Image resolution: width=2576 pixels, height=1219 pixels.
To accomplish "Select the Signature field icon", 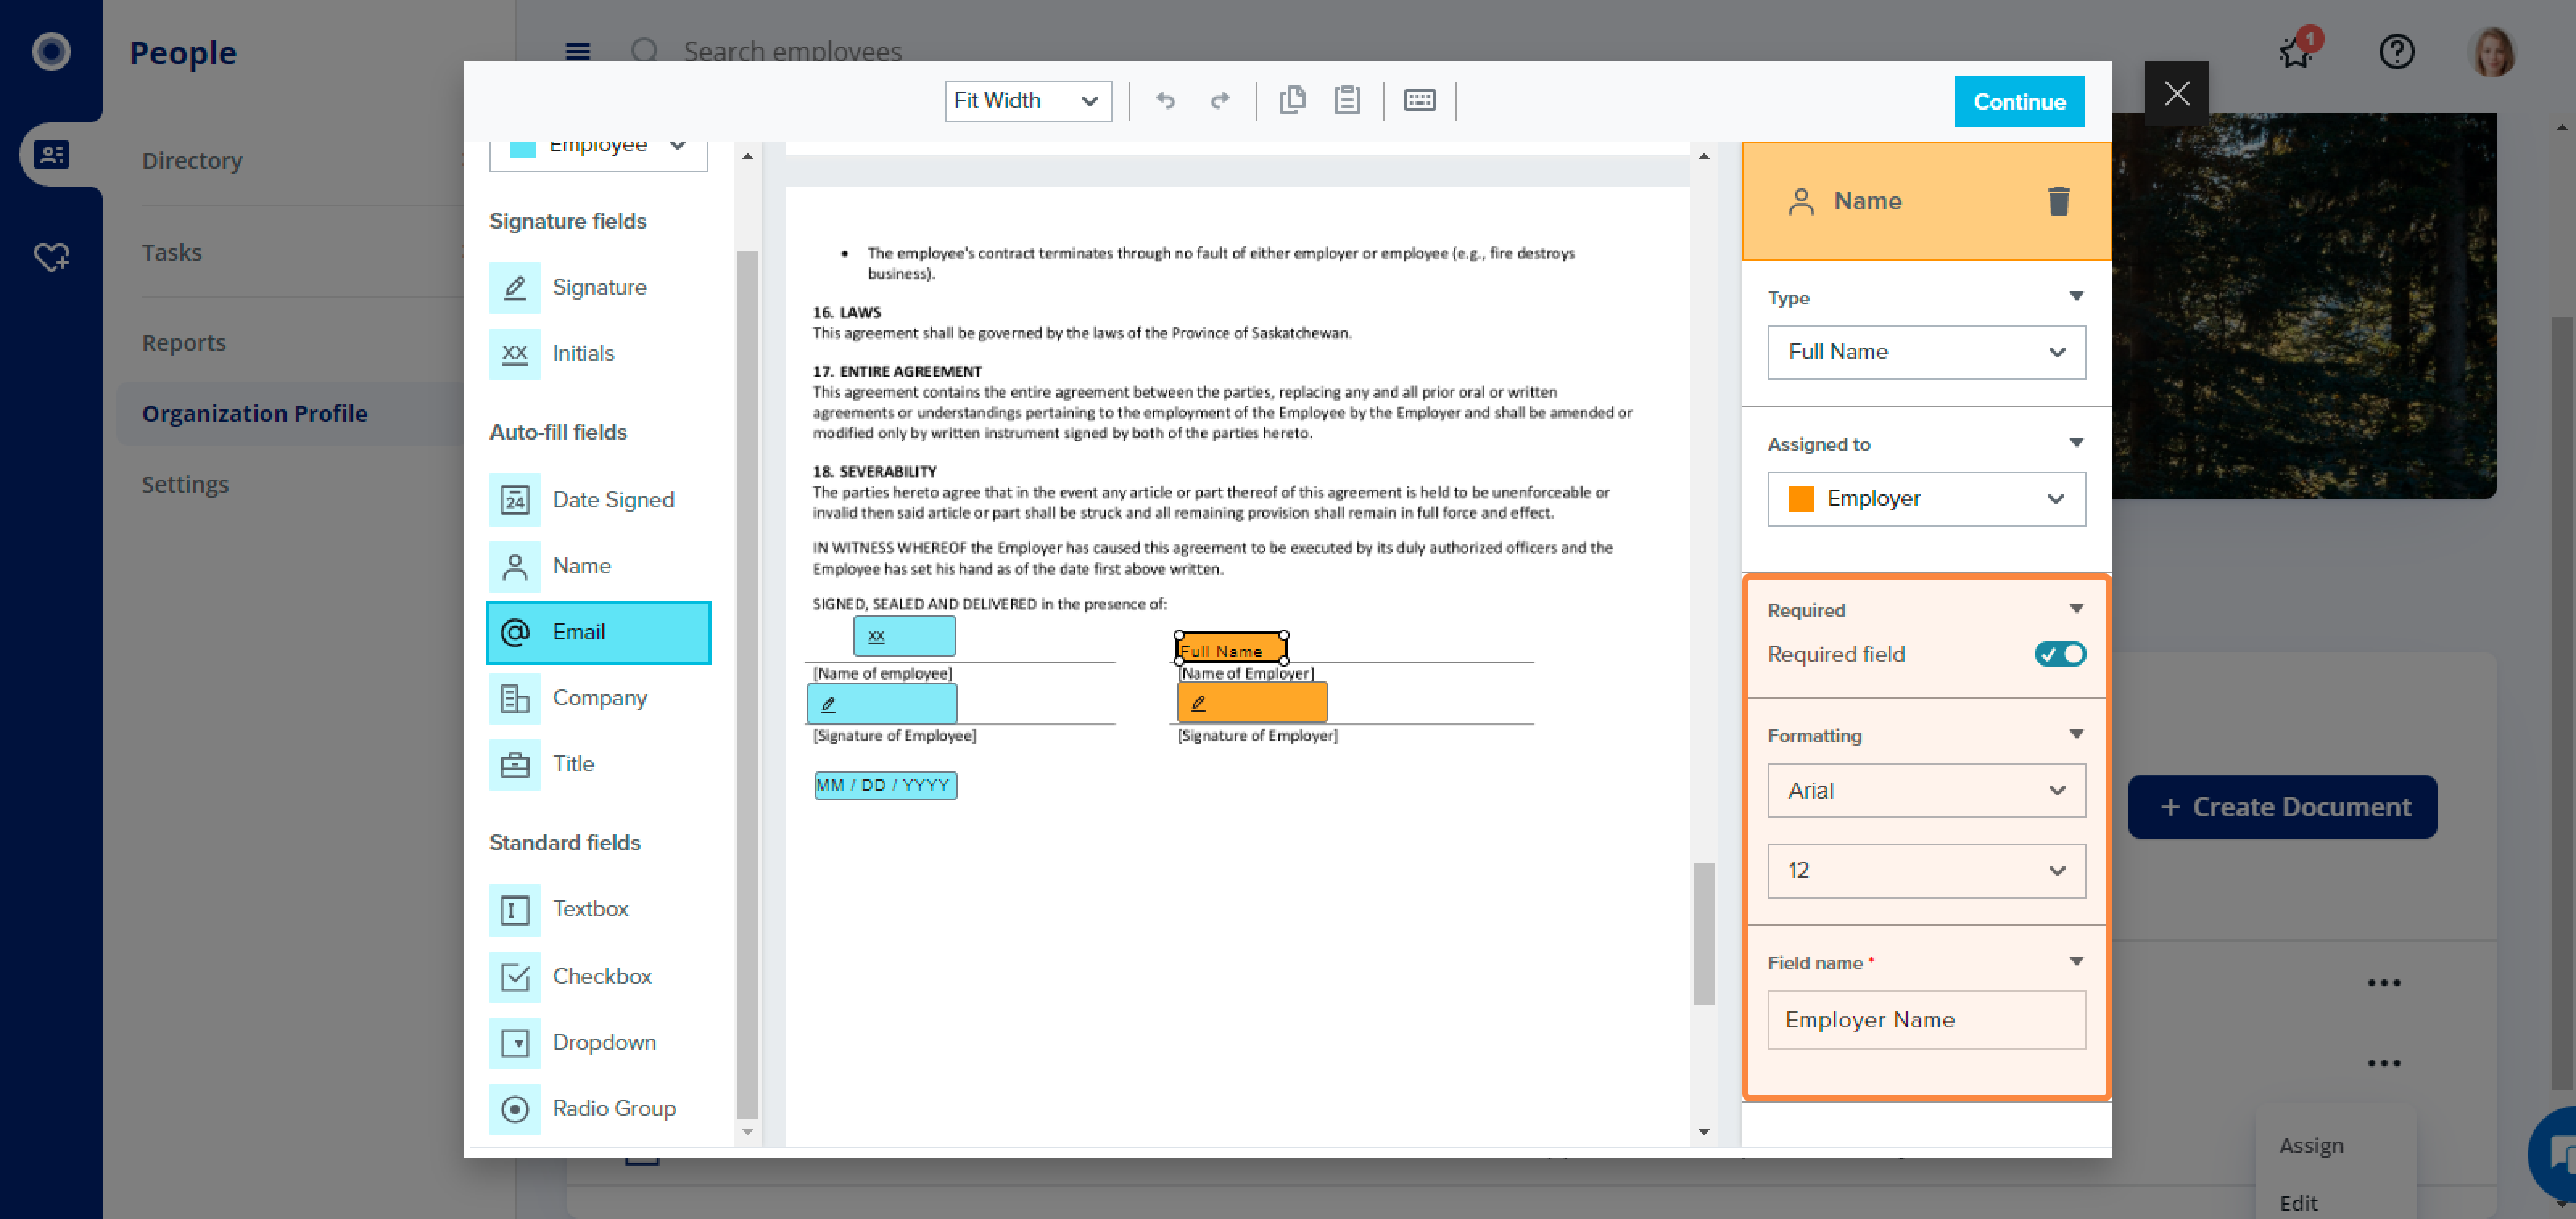I will (515, 288).
